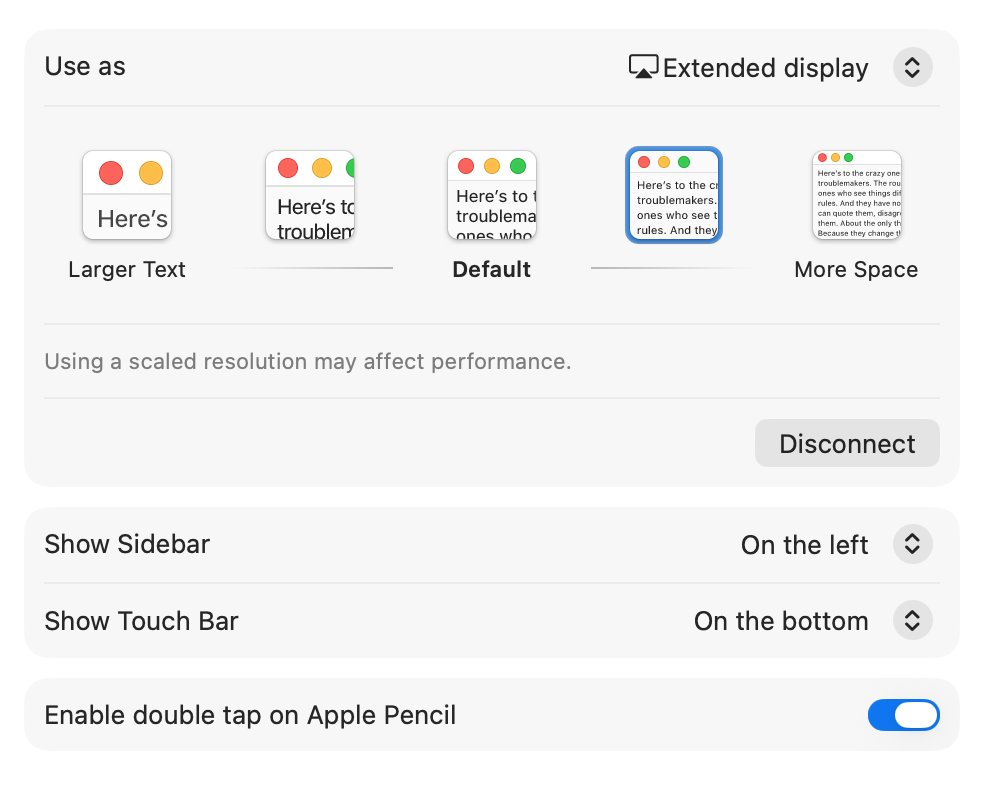Disable double tap on Apple Pencil
This screenshot has width=982, height=790.
click(x=903, y=715)
